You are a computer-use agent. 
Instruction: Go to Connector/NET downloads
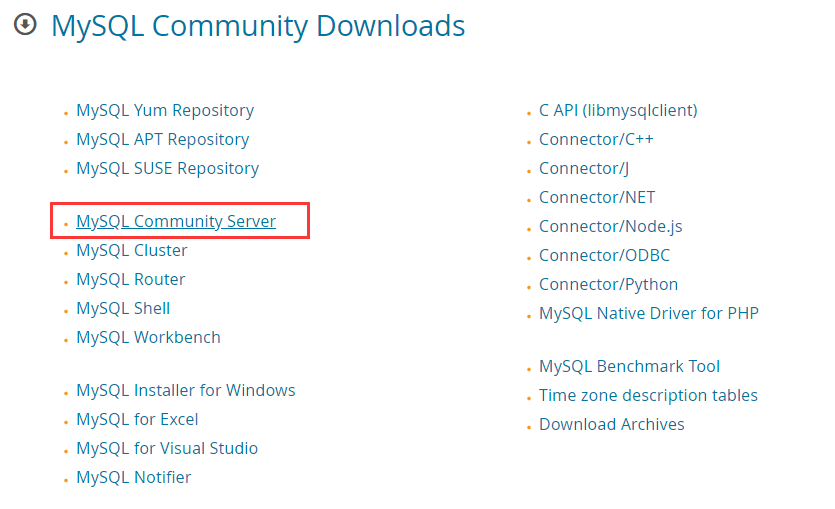tap(597, 198)
